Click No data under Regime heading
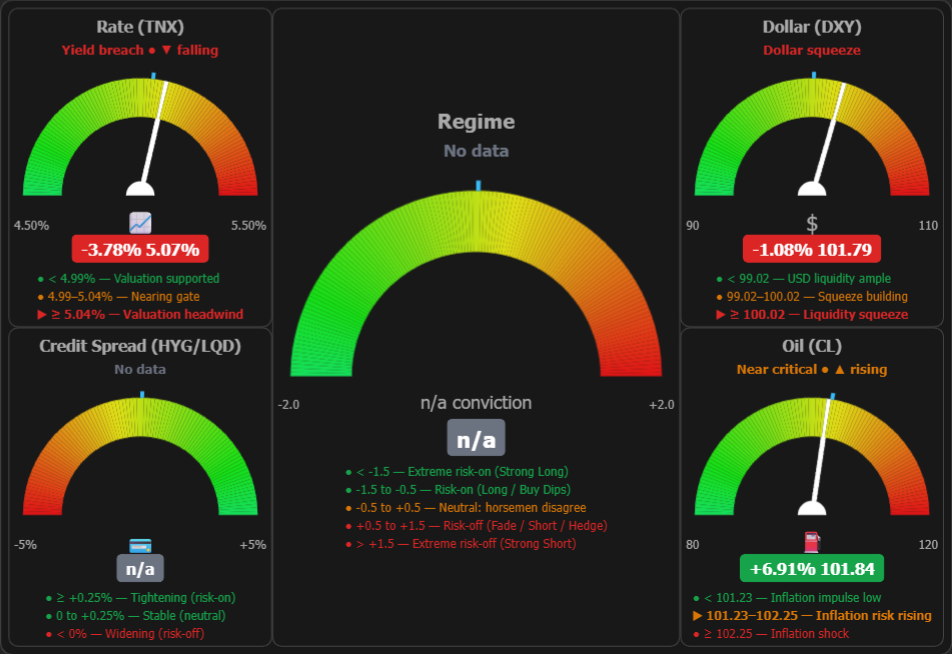 476,151
